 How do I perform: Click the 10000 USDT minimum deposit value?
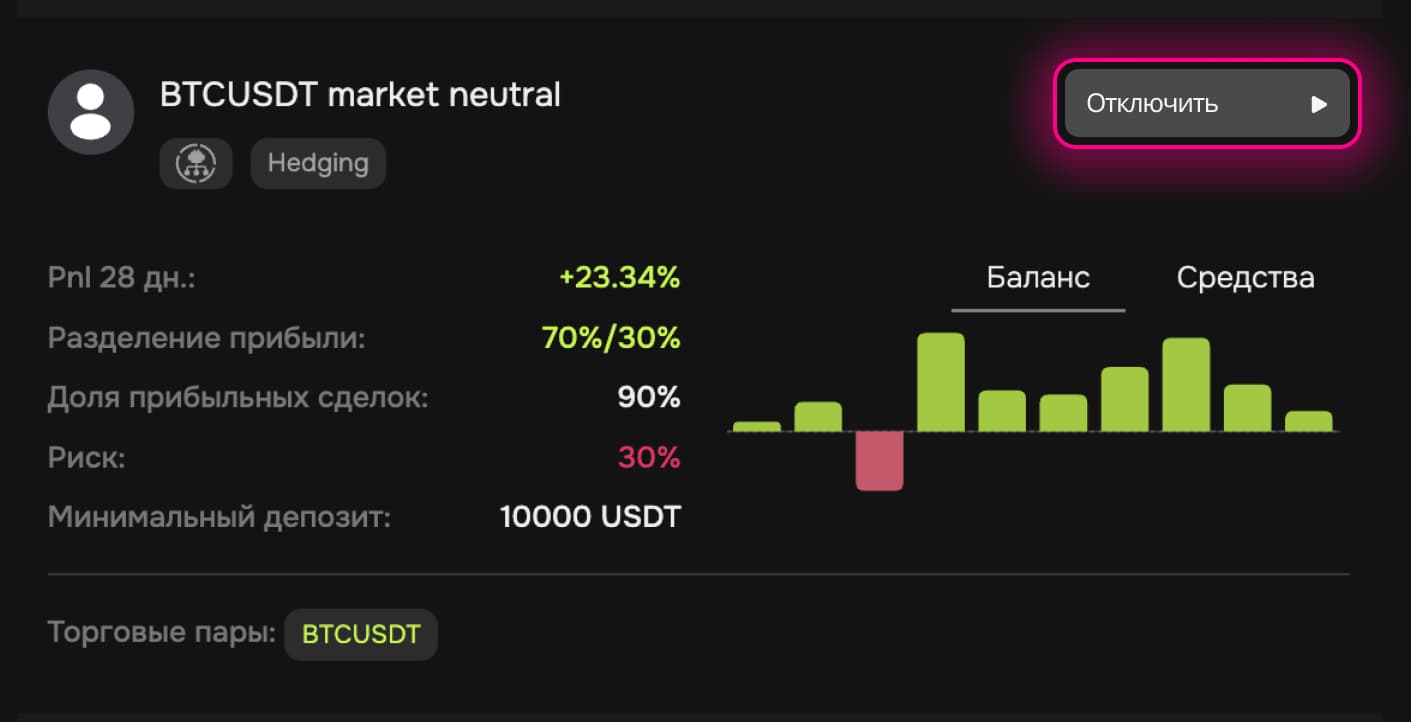tap(590, 518)
